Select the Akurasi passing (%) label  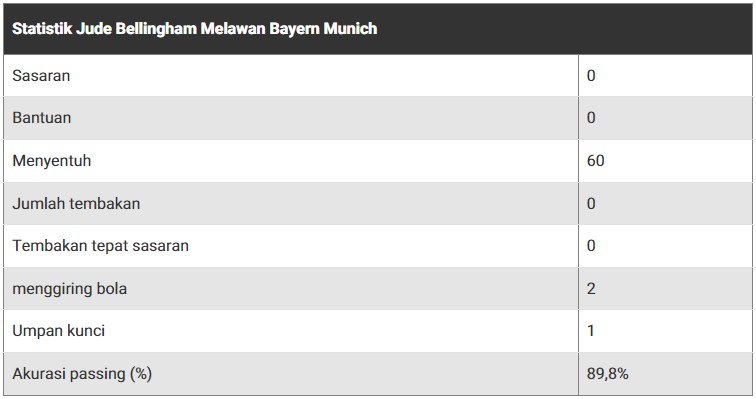[82, 374]
